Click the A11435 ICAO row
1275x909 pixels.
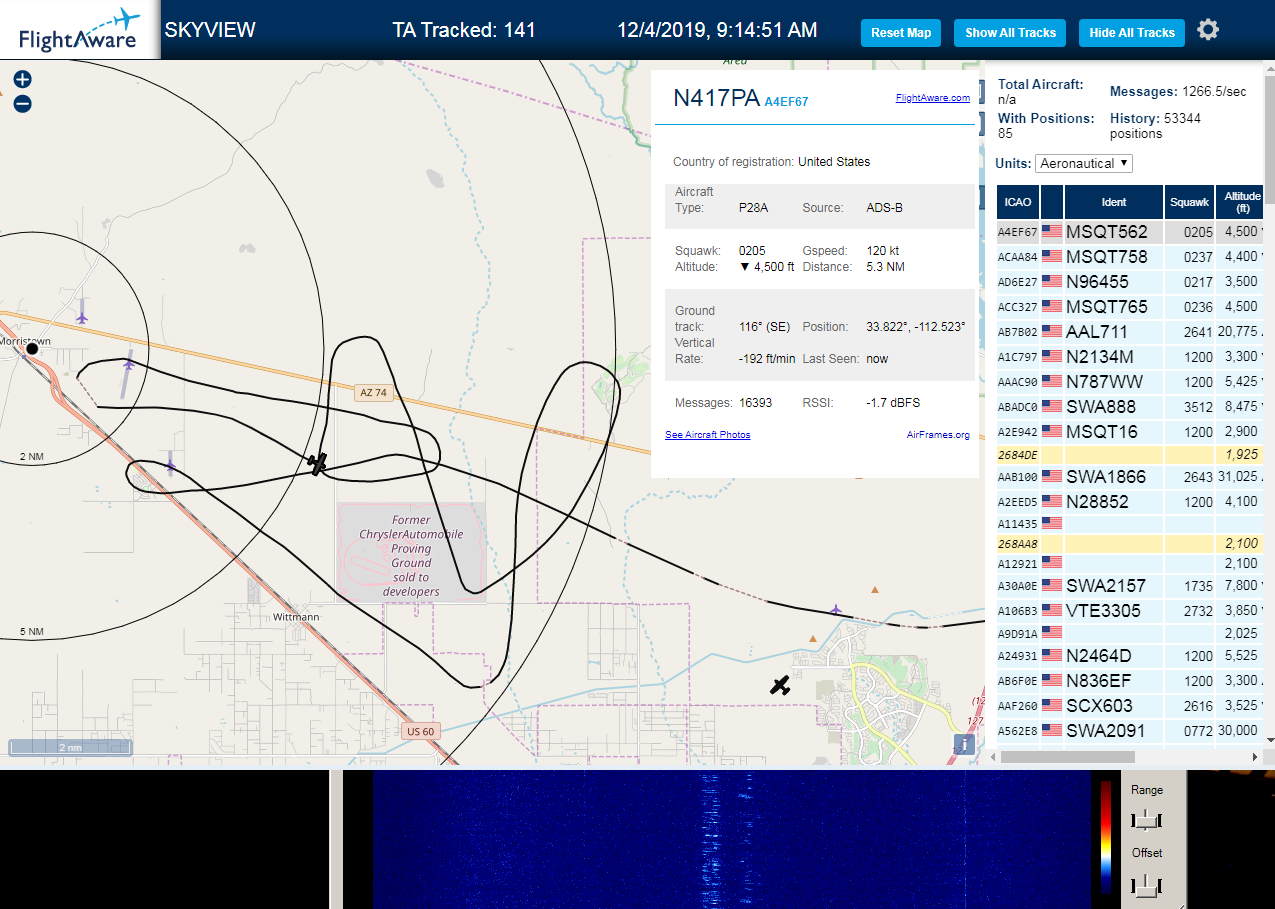(1130, 523)
